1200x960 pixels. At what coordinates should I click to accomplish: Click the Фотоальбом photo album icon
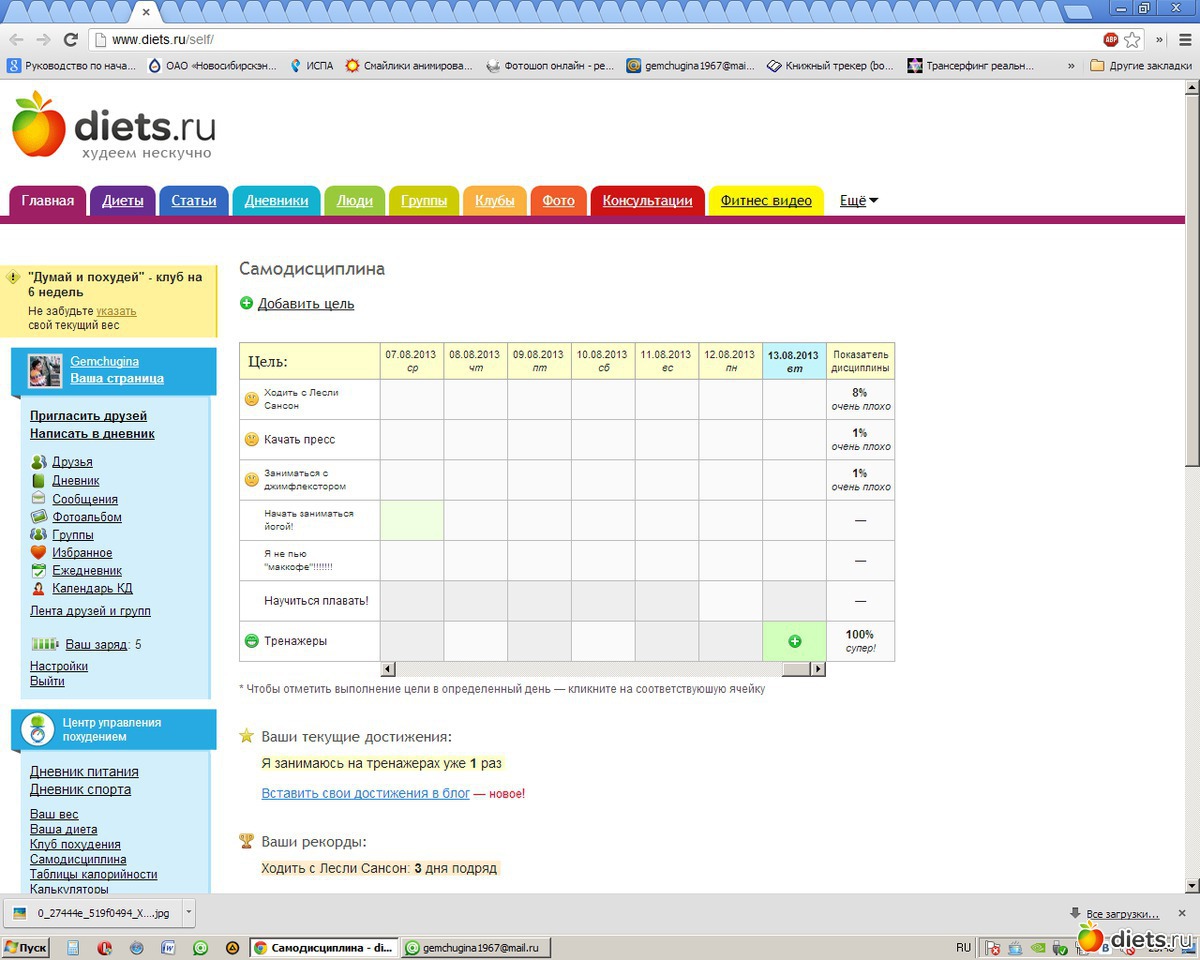[x=39, y=517]
